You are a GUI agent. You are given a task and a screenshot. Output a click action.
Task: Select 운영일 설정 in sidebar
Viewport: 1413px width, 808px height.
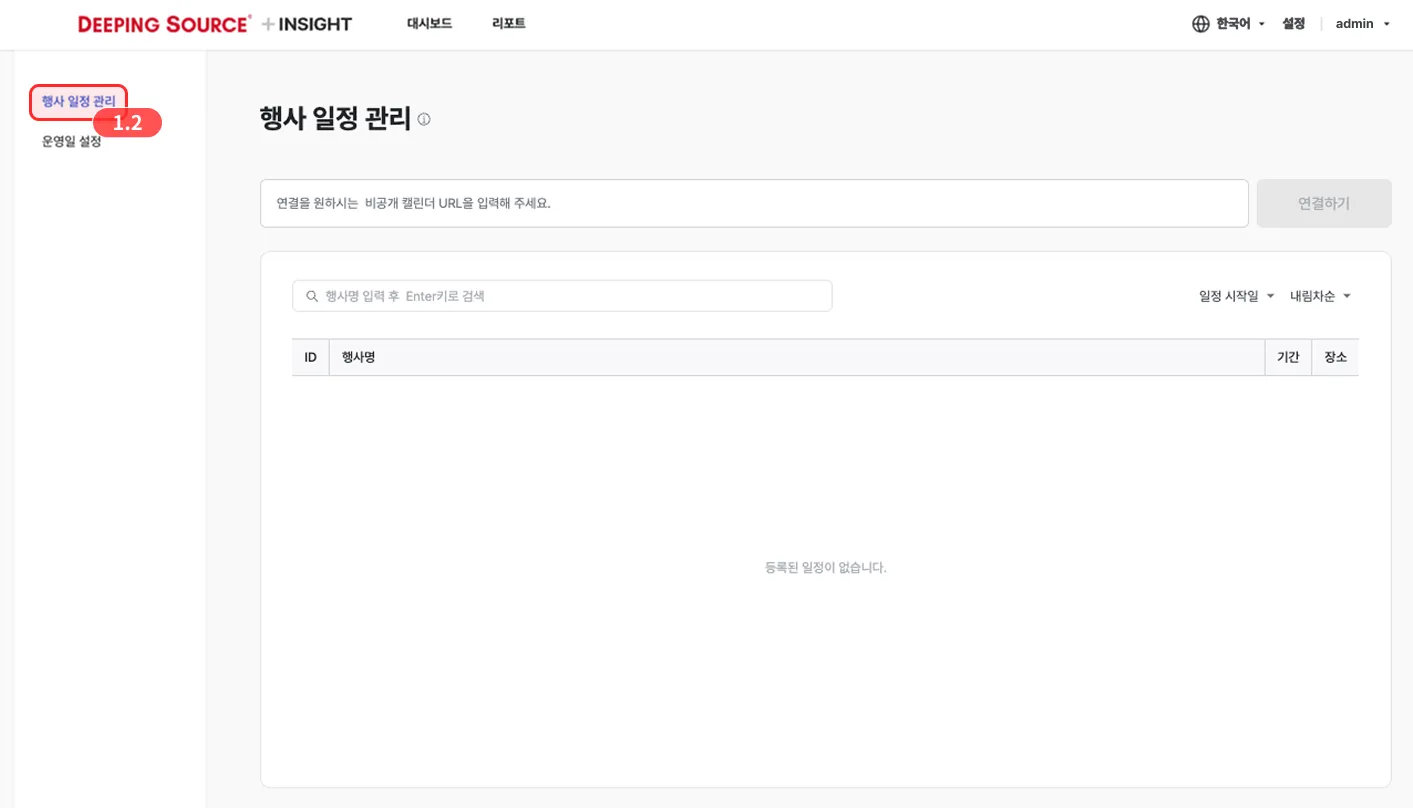[x=72, y=142]
